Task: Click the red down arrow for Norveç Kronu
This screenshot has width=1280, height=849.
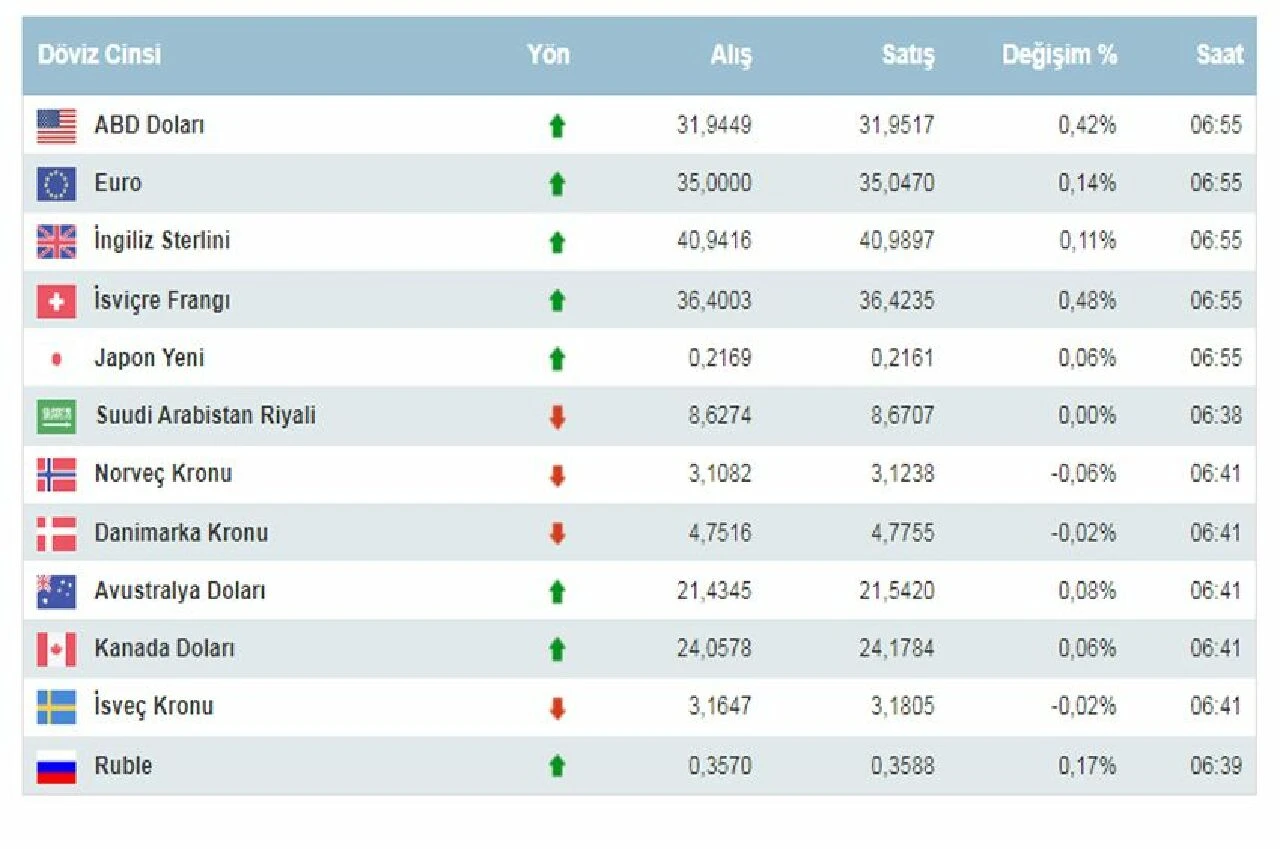Action: click(x=557, y=474)
